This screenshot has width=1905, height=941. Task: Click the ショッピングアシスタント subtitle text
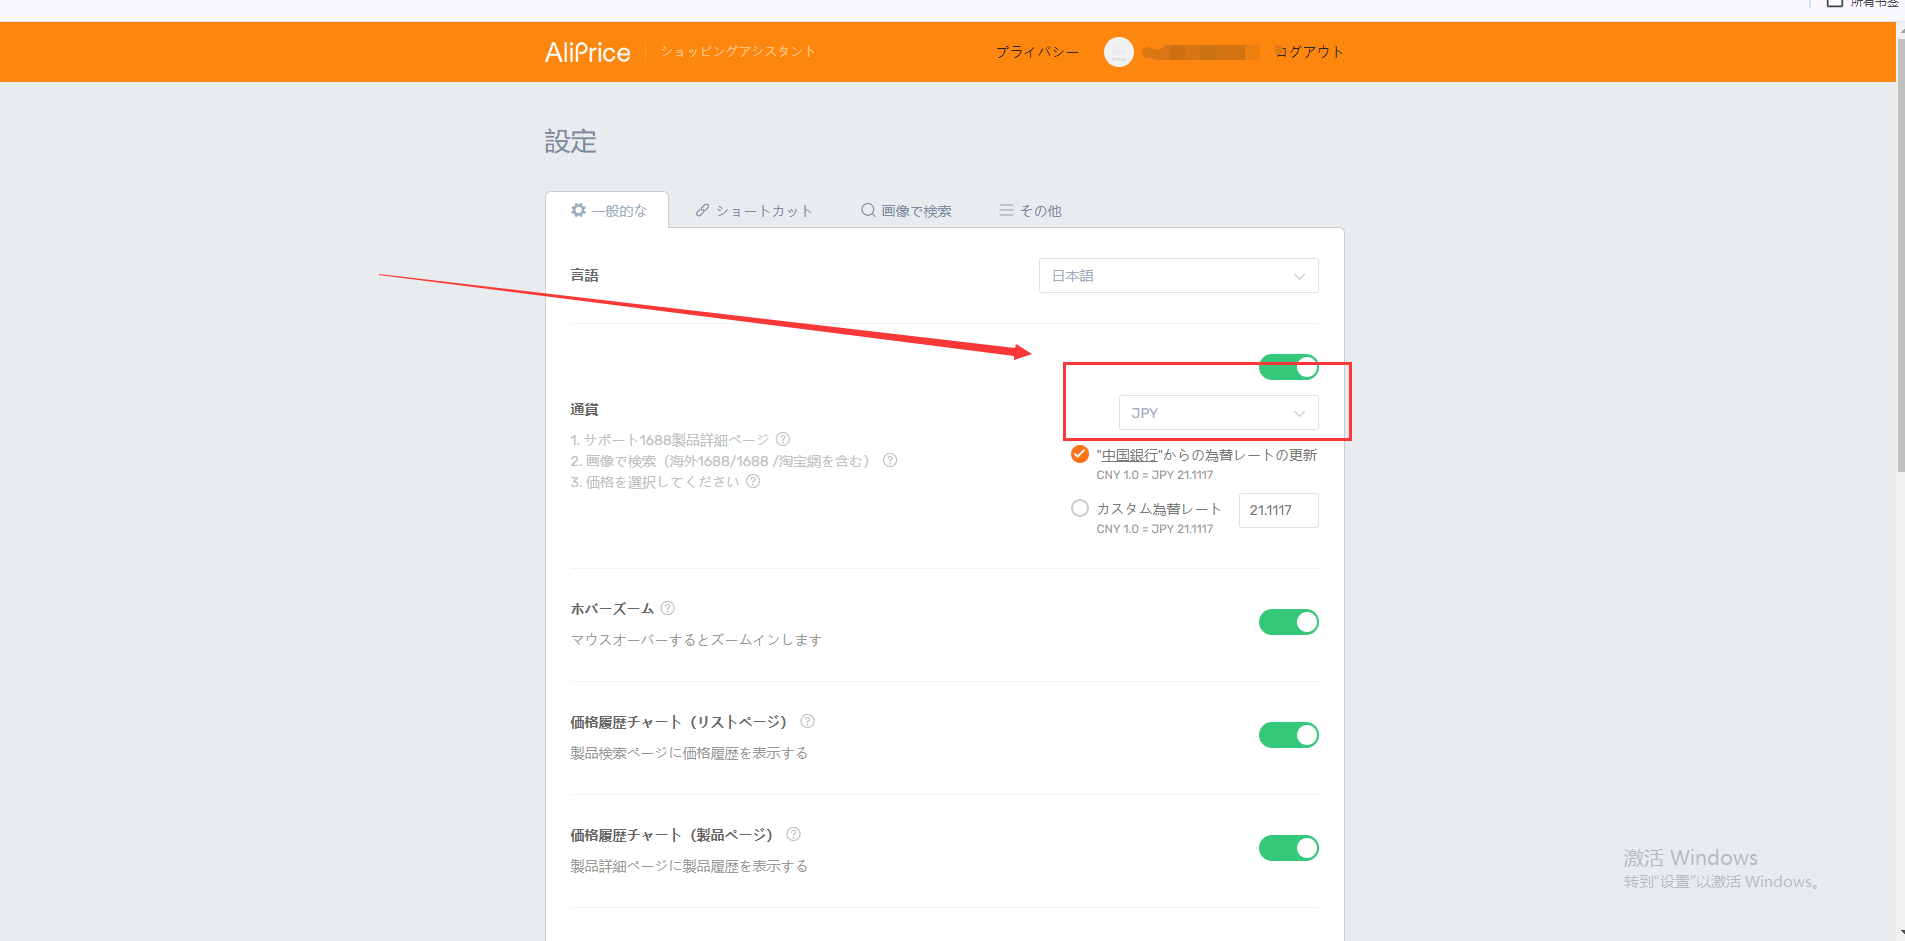(x=738, y=51)
